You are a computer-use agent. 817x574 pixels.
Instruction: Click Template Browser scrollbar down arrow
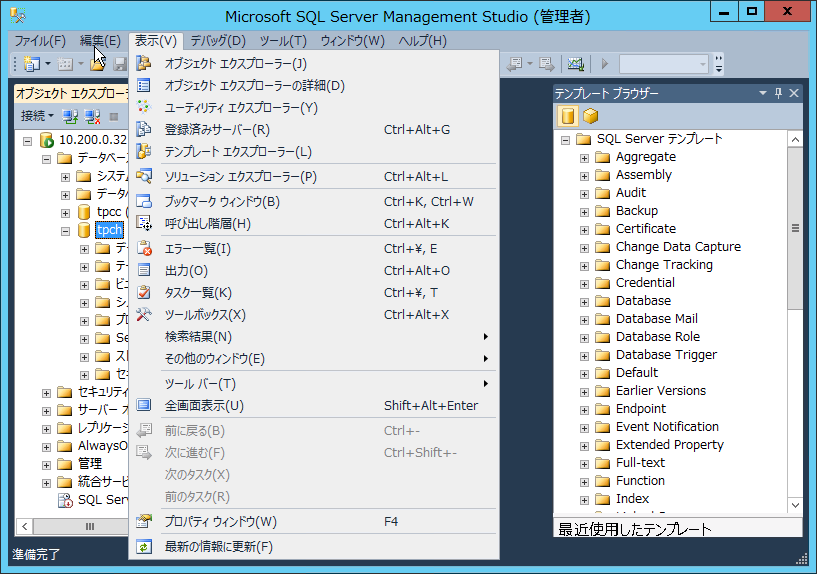(x=795, y=505)
